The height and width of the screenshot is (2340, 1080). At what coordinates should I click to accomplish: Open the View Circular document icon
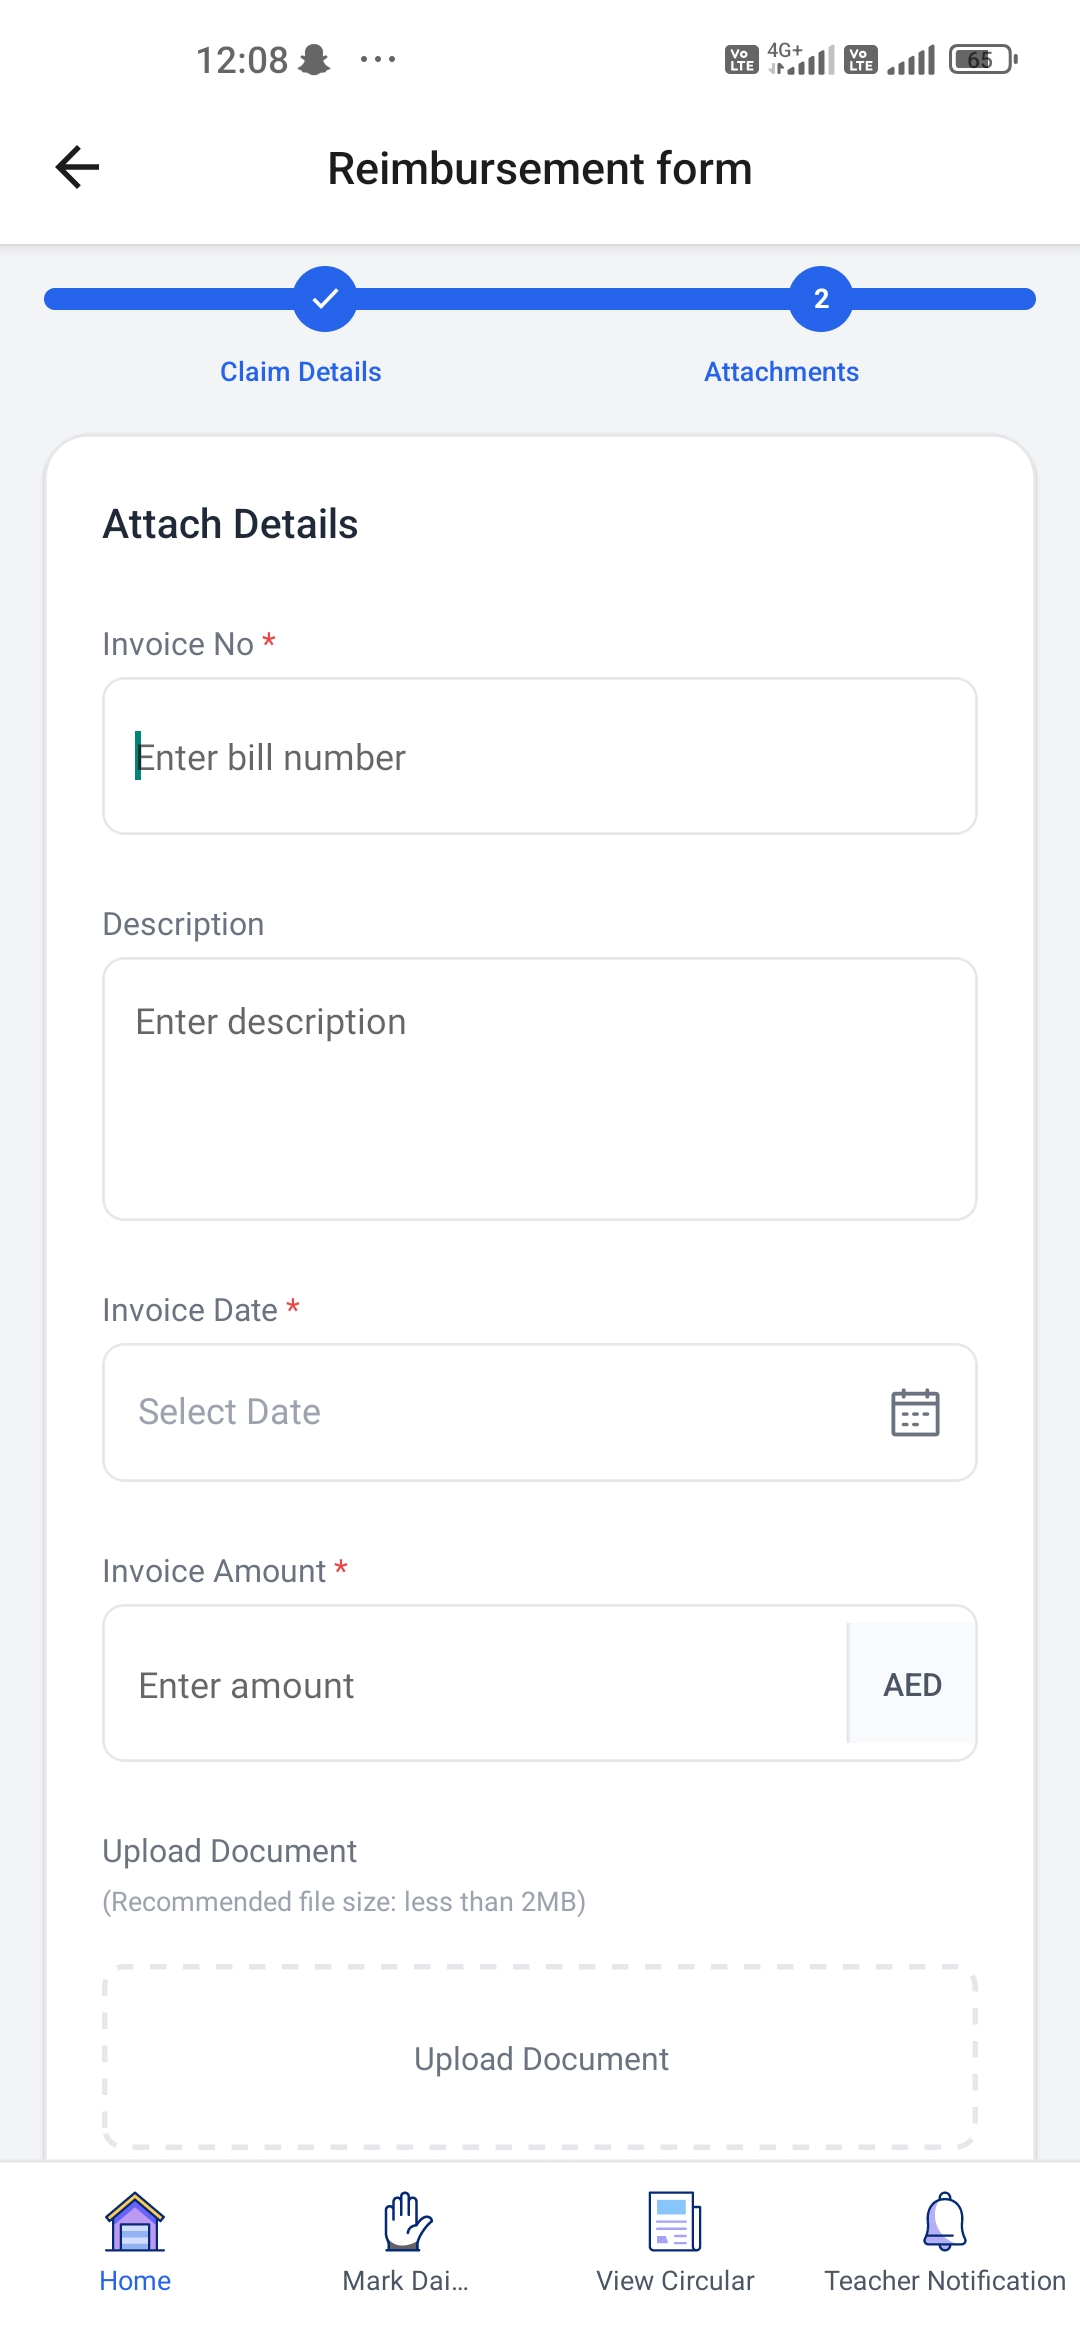coord(675,2221)
